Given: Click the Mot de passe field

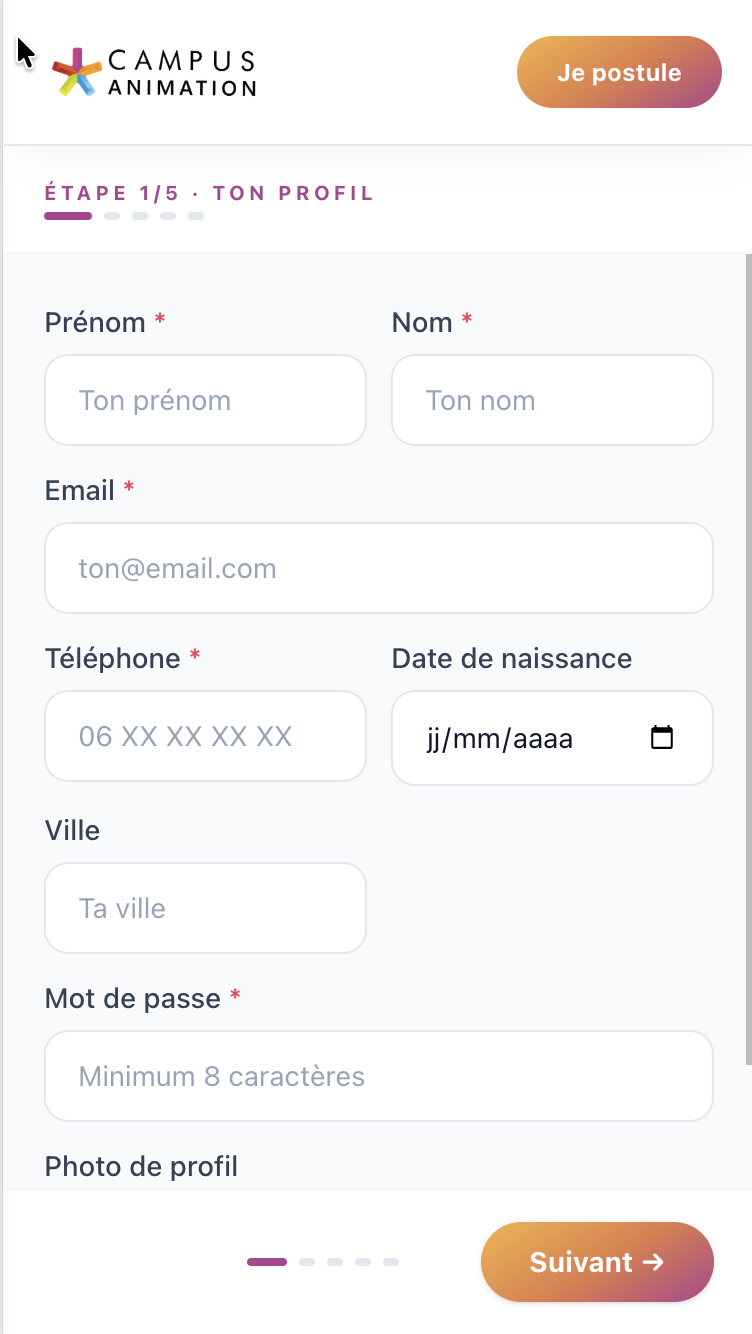Looking at the screenshot, I should 378,1076.
